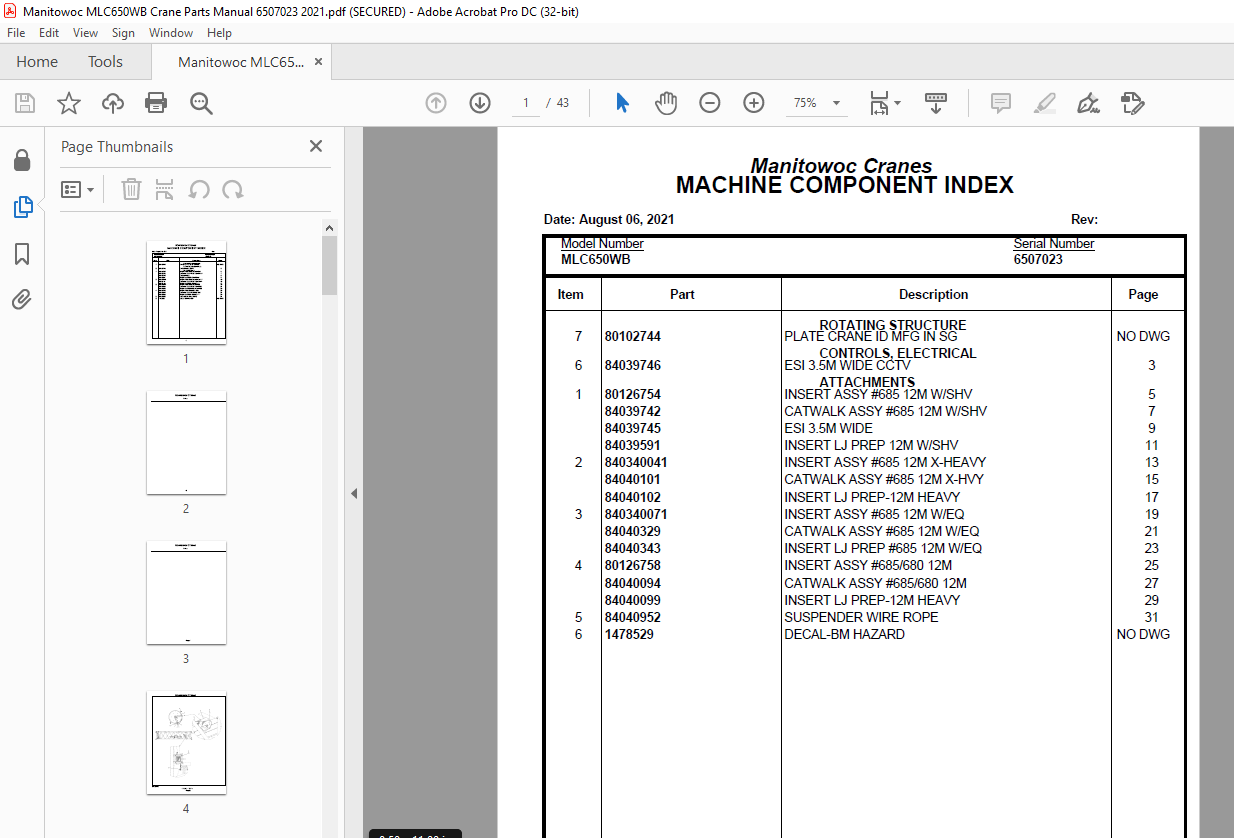Open the find text magnifier icon
This screenshot has height=838, width=1234.
tap(201, 103)
